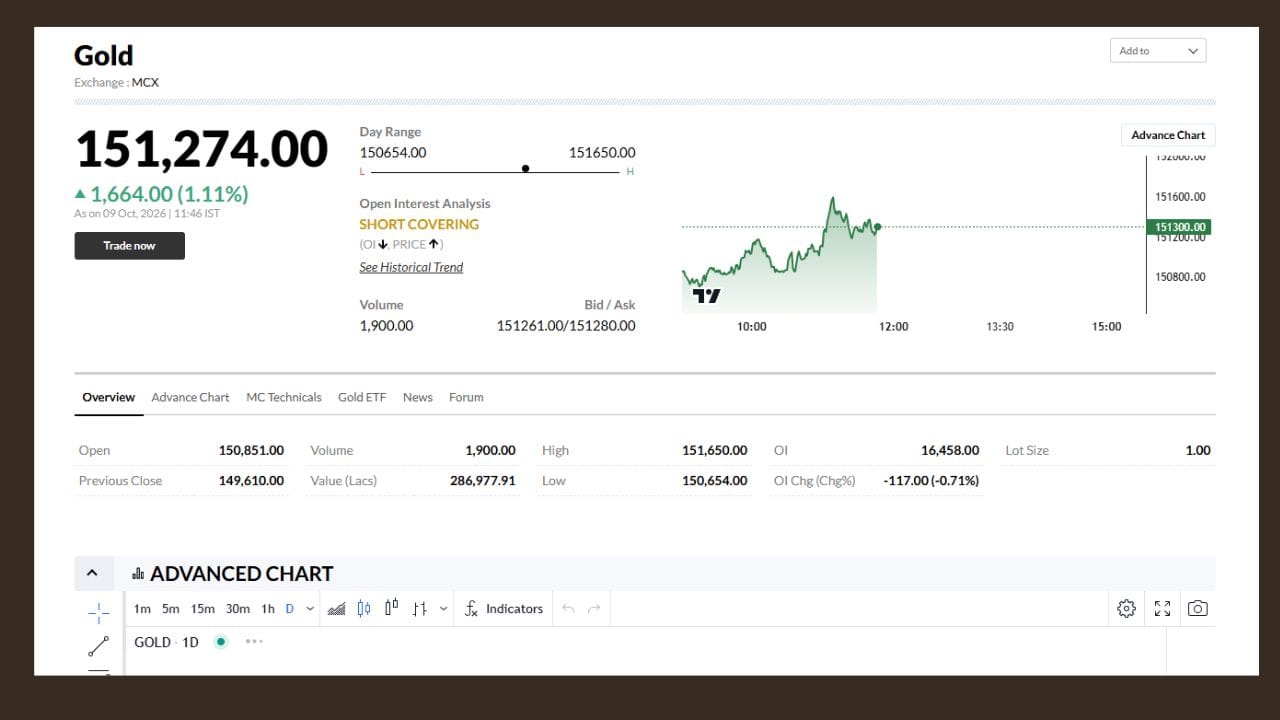Take a chart snapshot with camera icon
This screenshot has height=720, width=1280.
coord(1197,608)
